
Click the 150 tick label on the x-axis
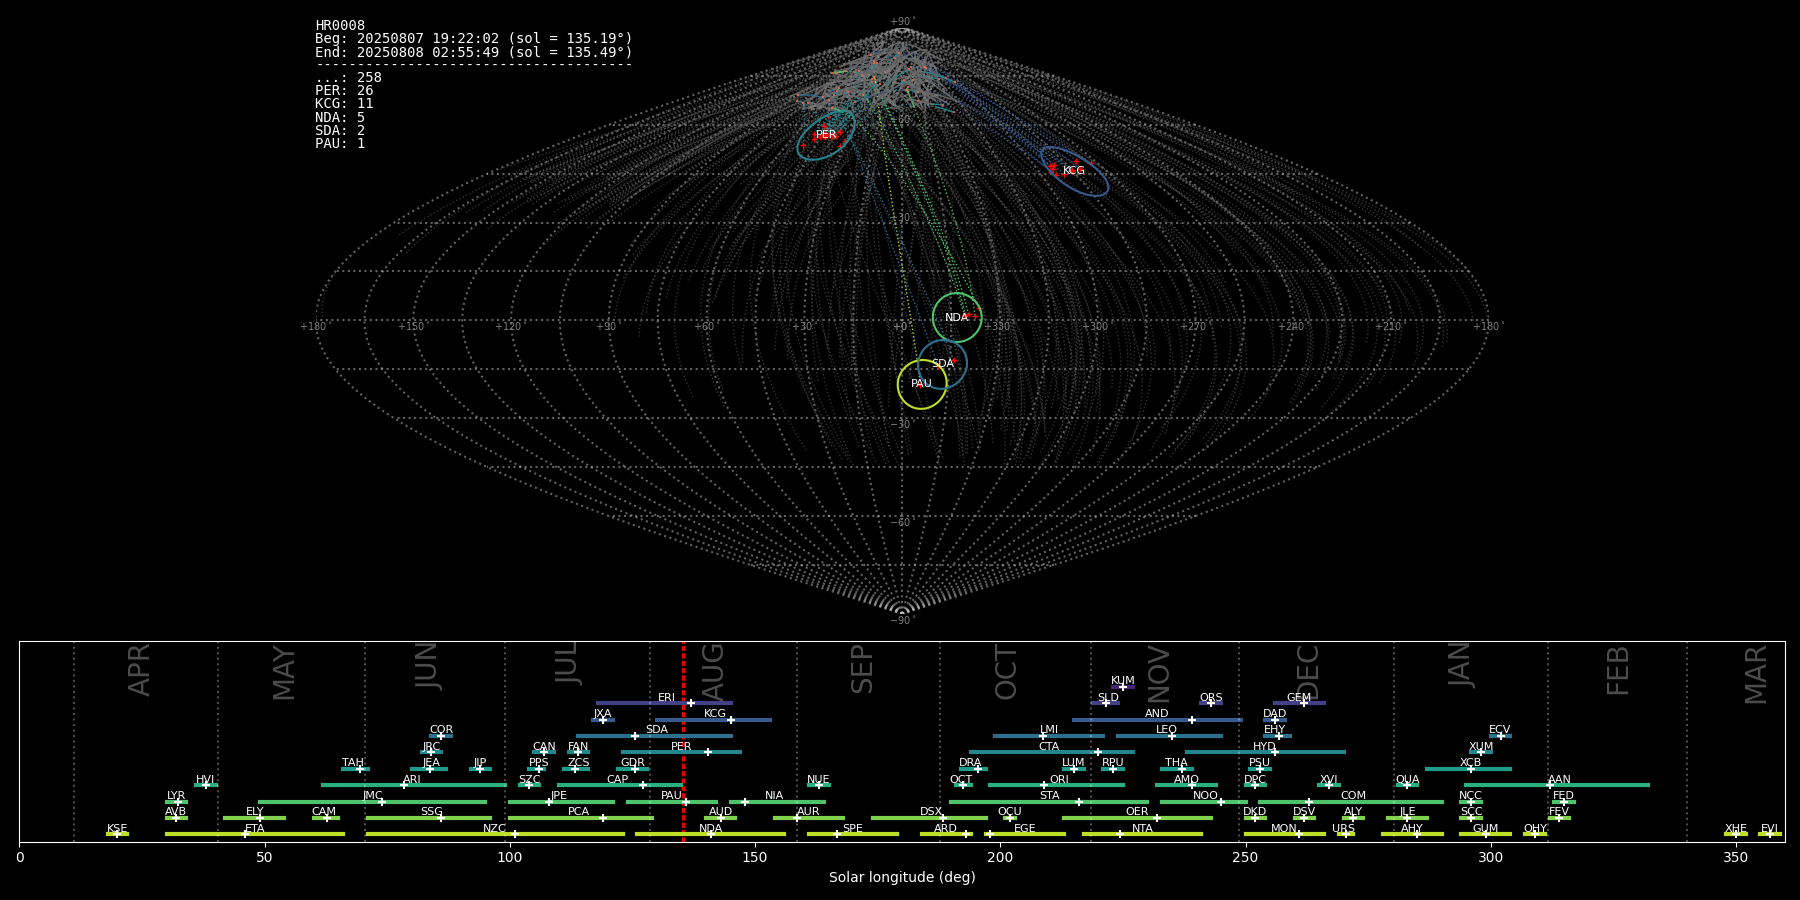coord(755,857)
